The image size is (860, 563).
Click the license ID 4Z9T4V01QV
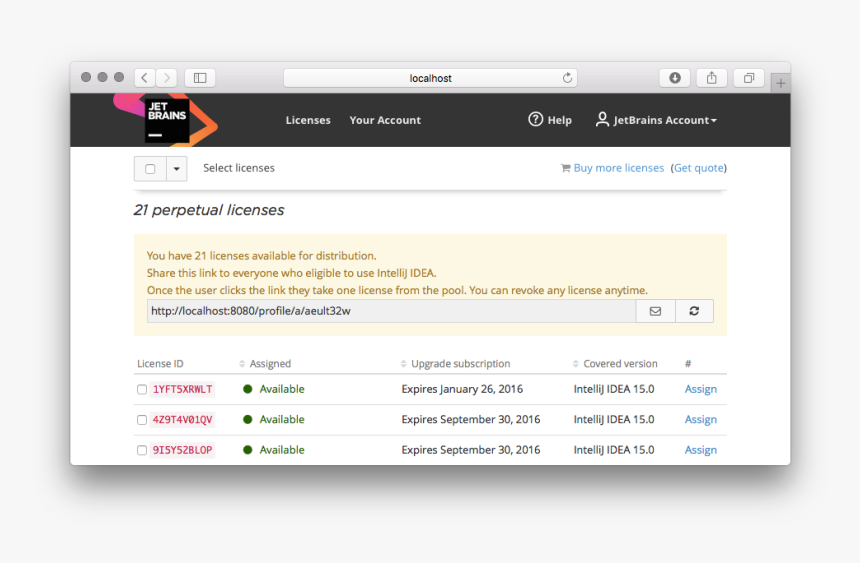[182, 420]
